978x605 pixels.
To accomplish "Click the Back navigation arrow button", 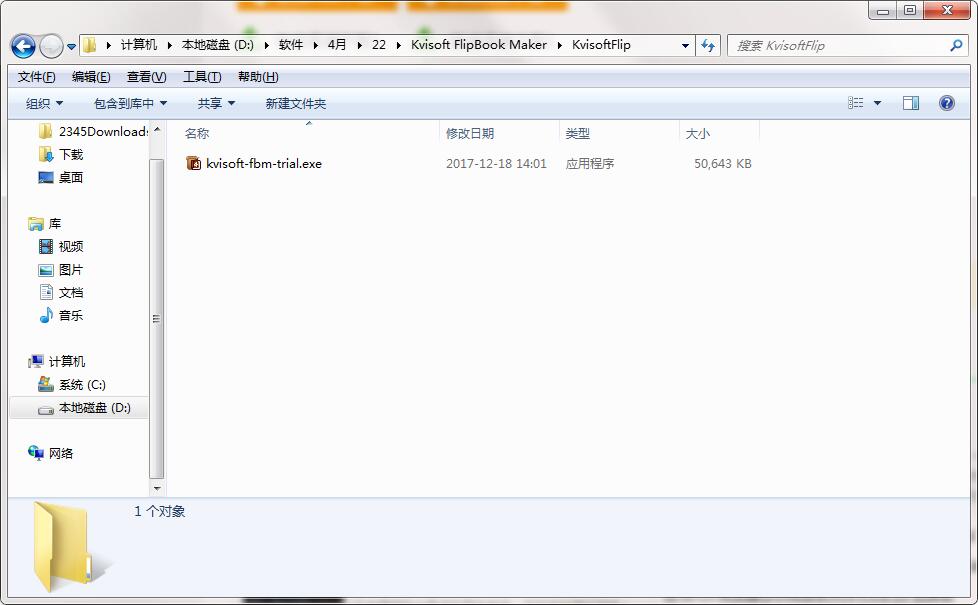I will [23, 46].
